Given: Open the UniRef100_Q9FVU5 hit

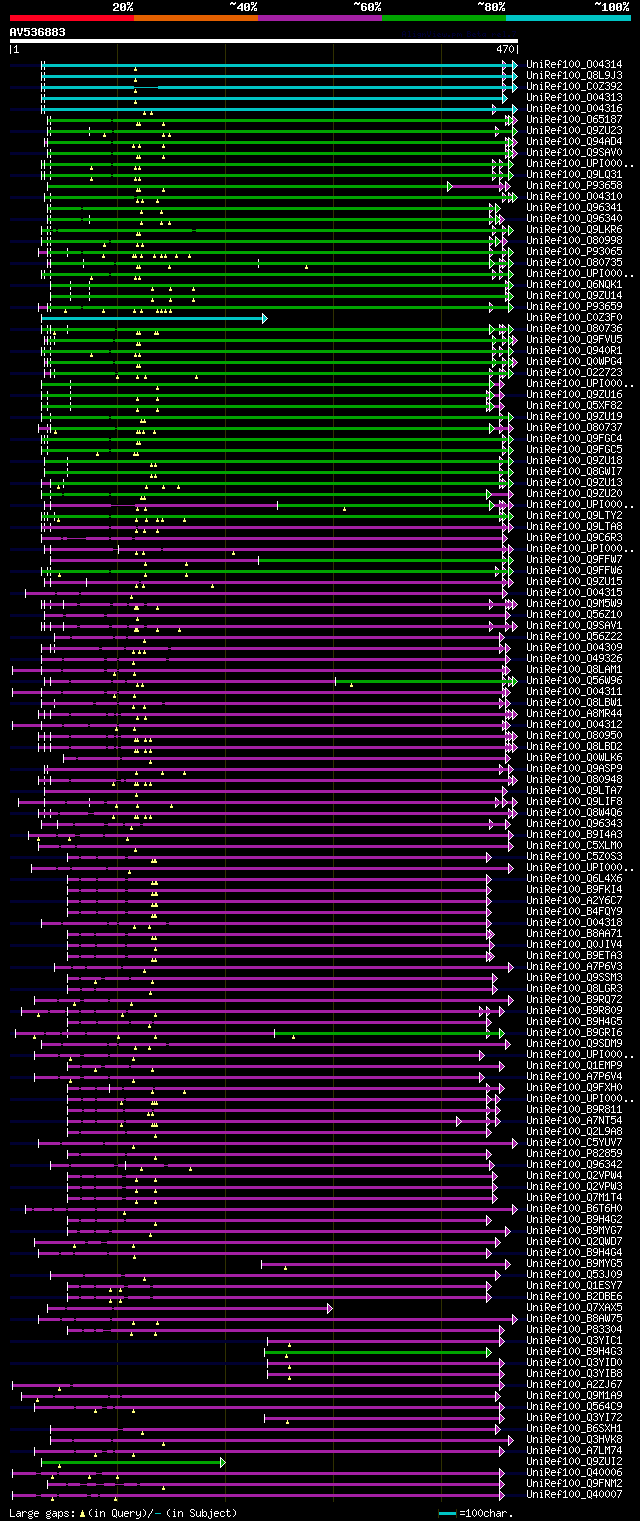Looking at the screenshot, I should (x=575, y=340).
